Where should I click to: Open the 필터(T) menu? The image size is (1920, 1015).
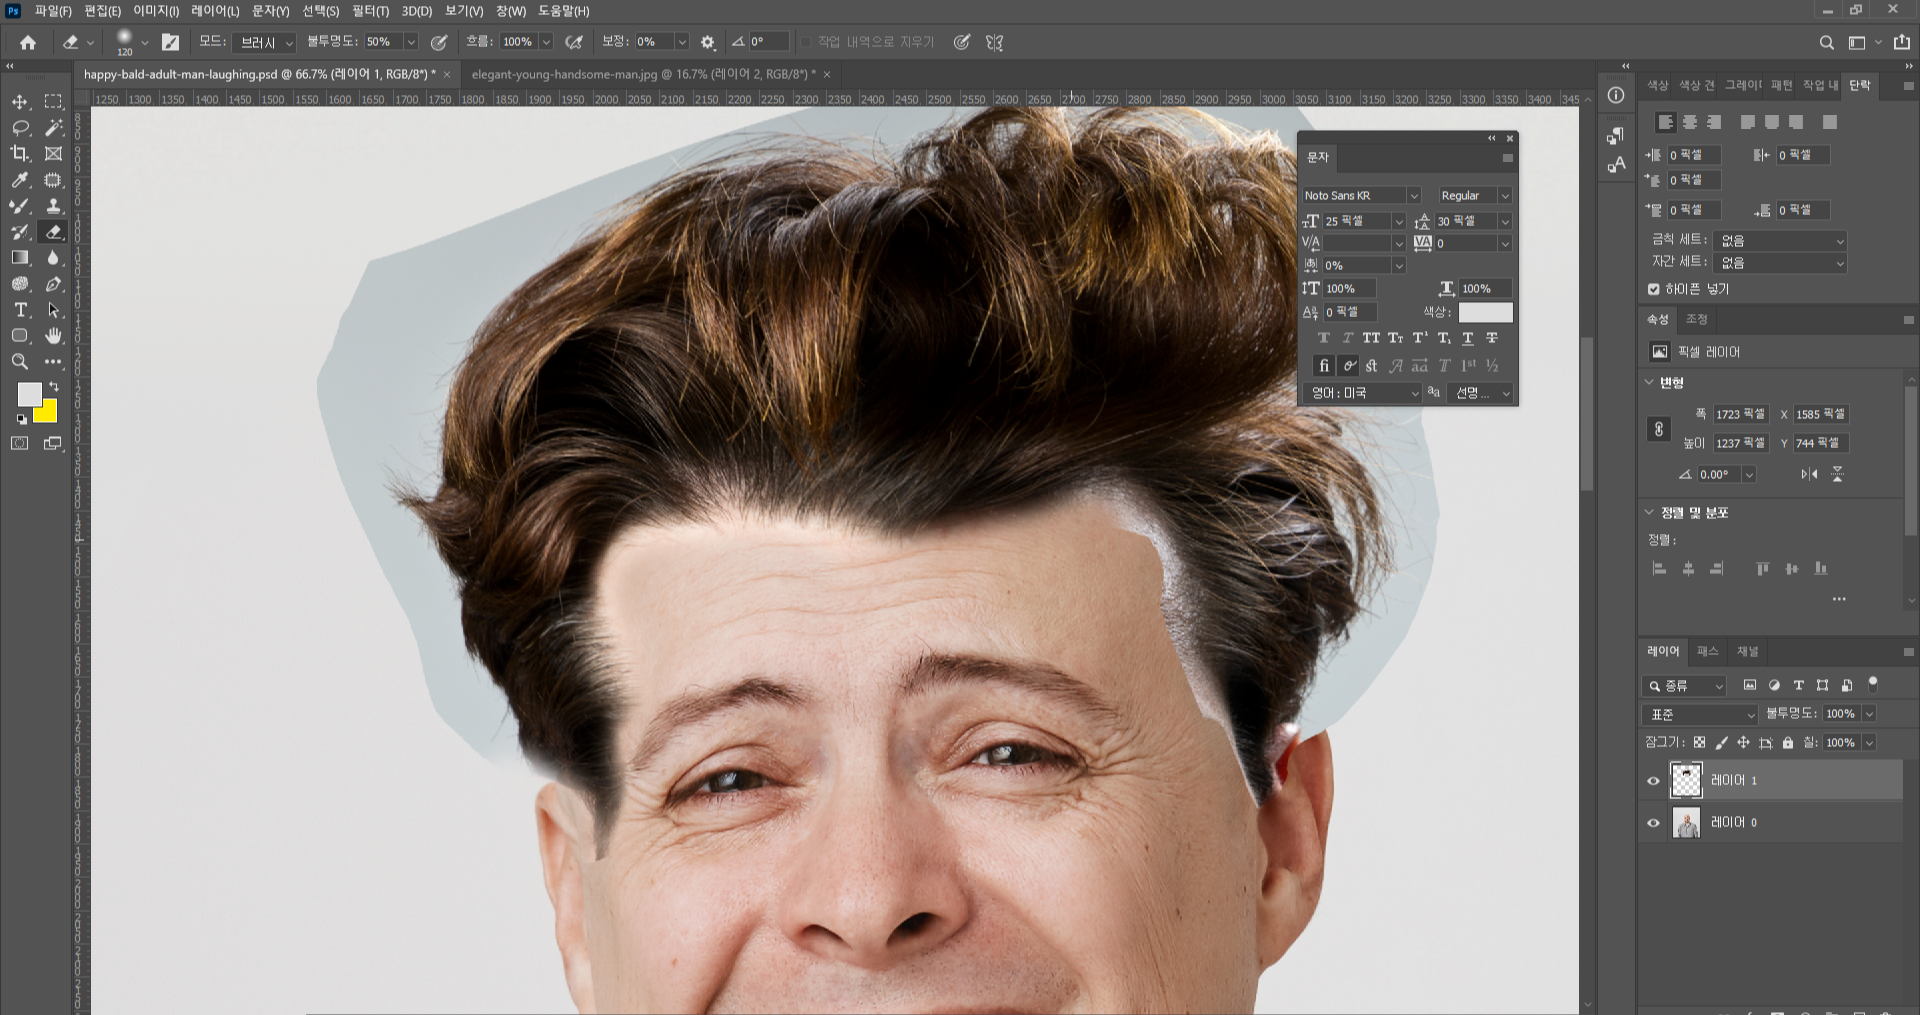(x=370, y=11)
